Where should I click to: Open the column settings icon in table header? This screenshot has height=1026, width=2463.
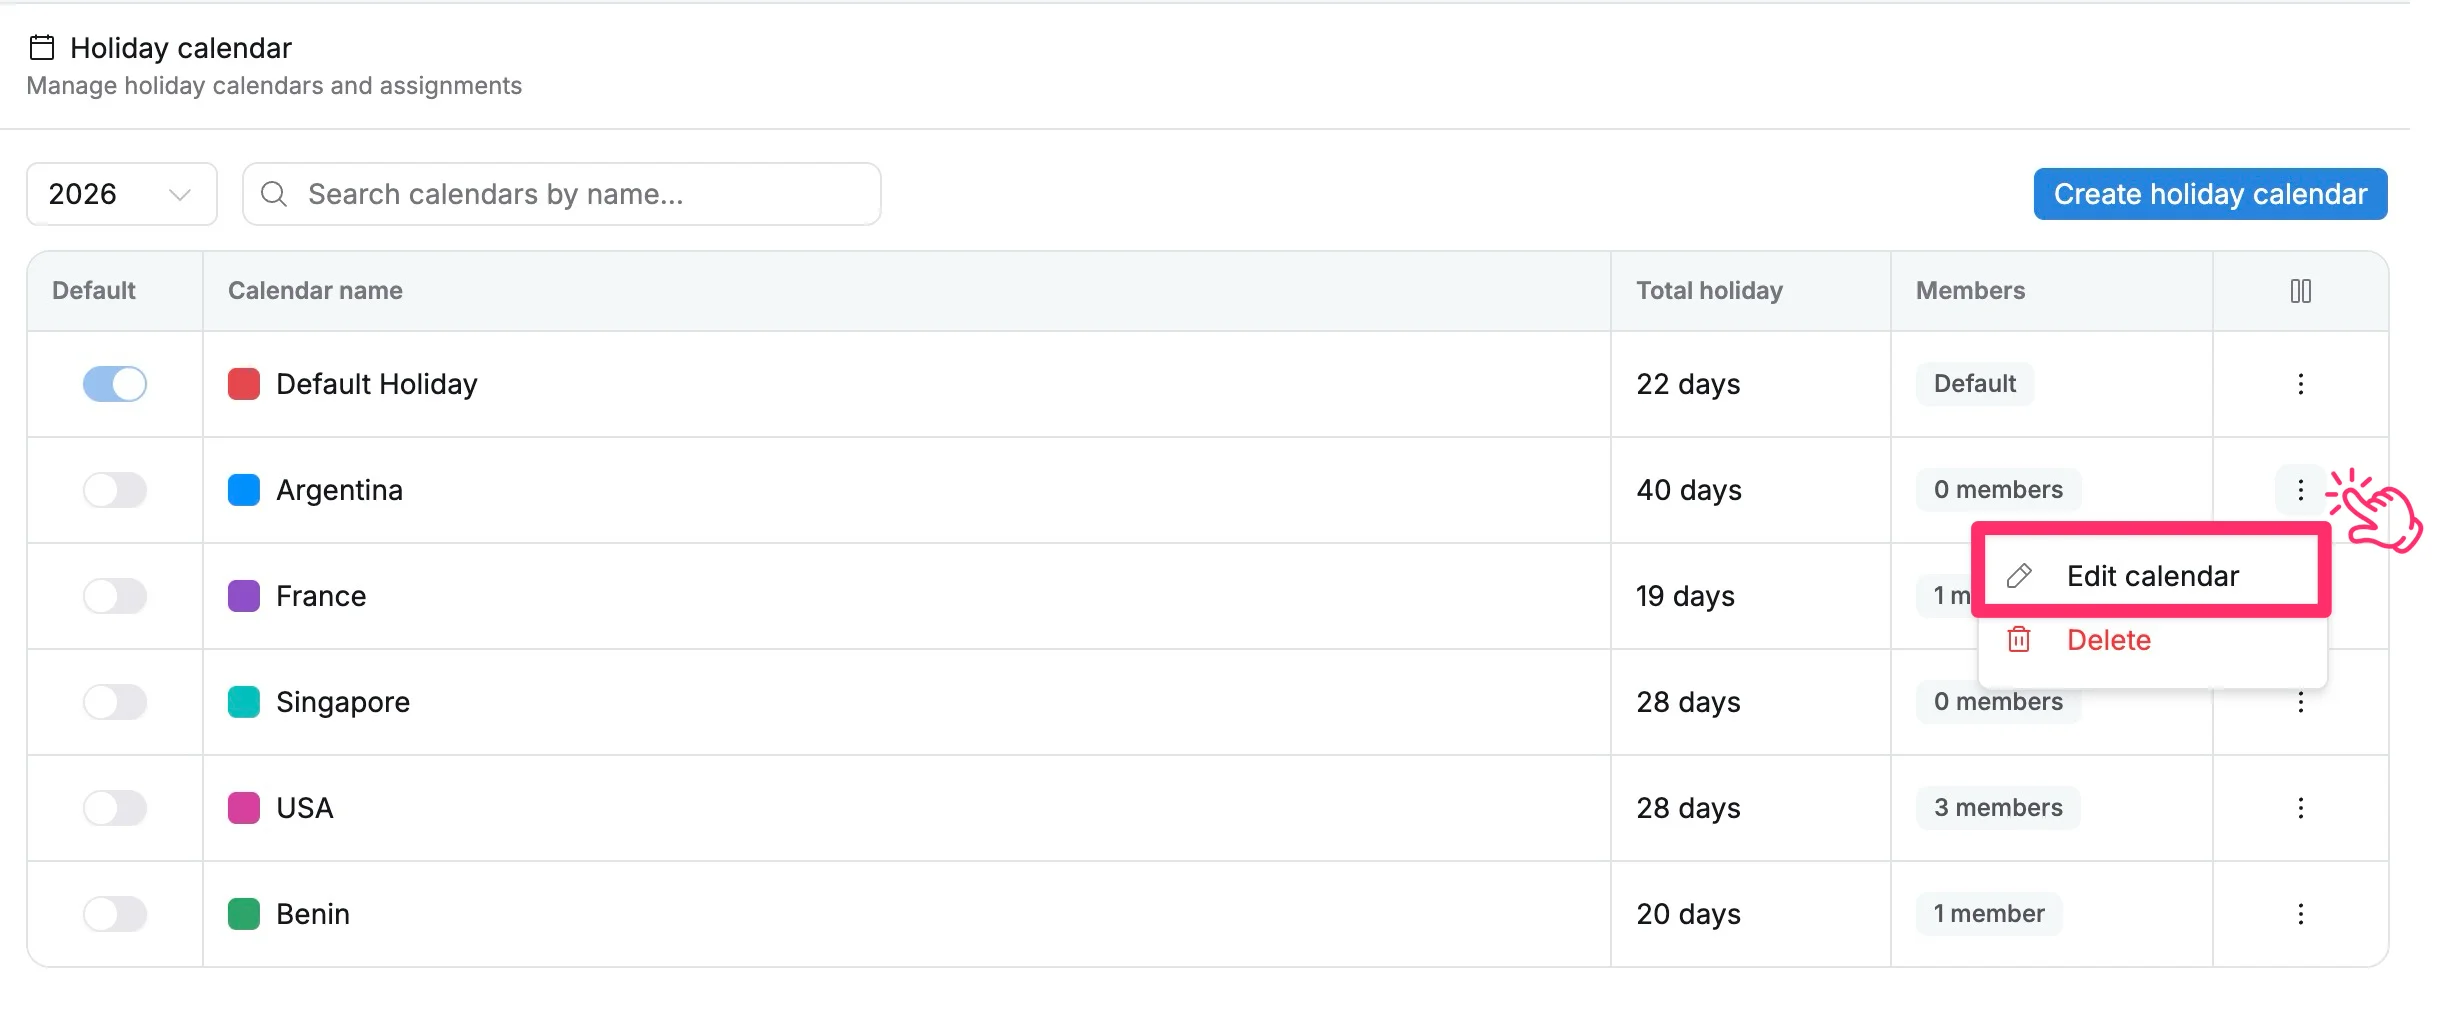tap(2300, 291)
